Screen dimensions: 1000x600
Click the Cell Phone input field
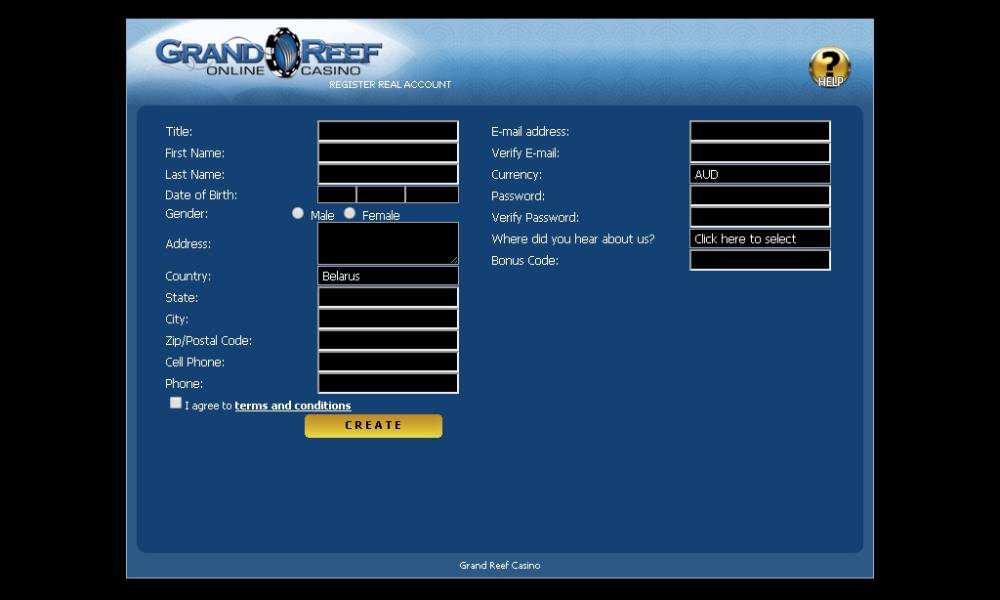pyautogui.click(x=388, y=362)
